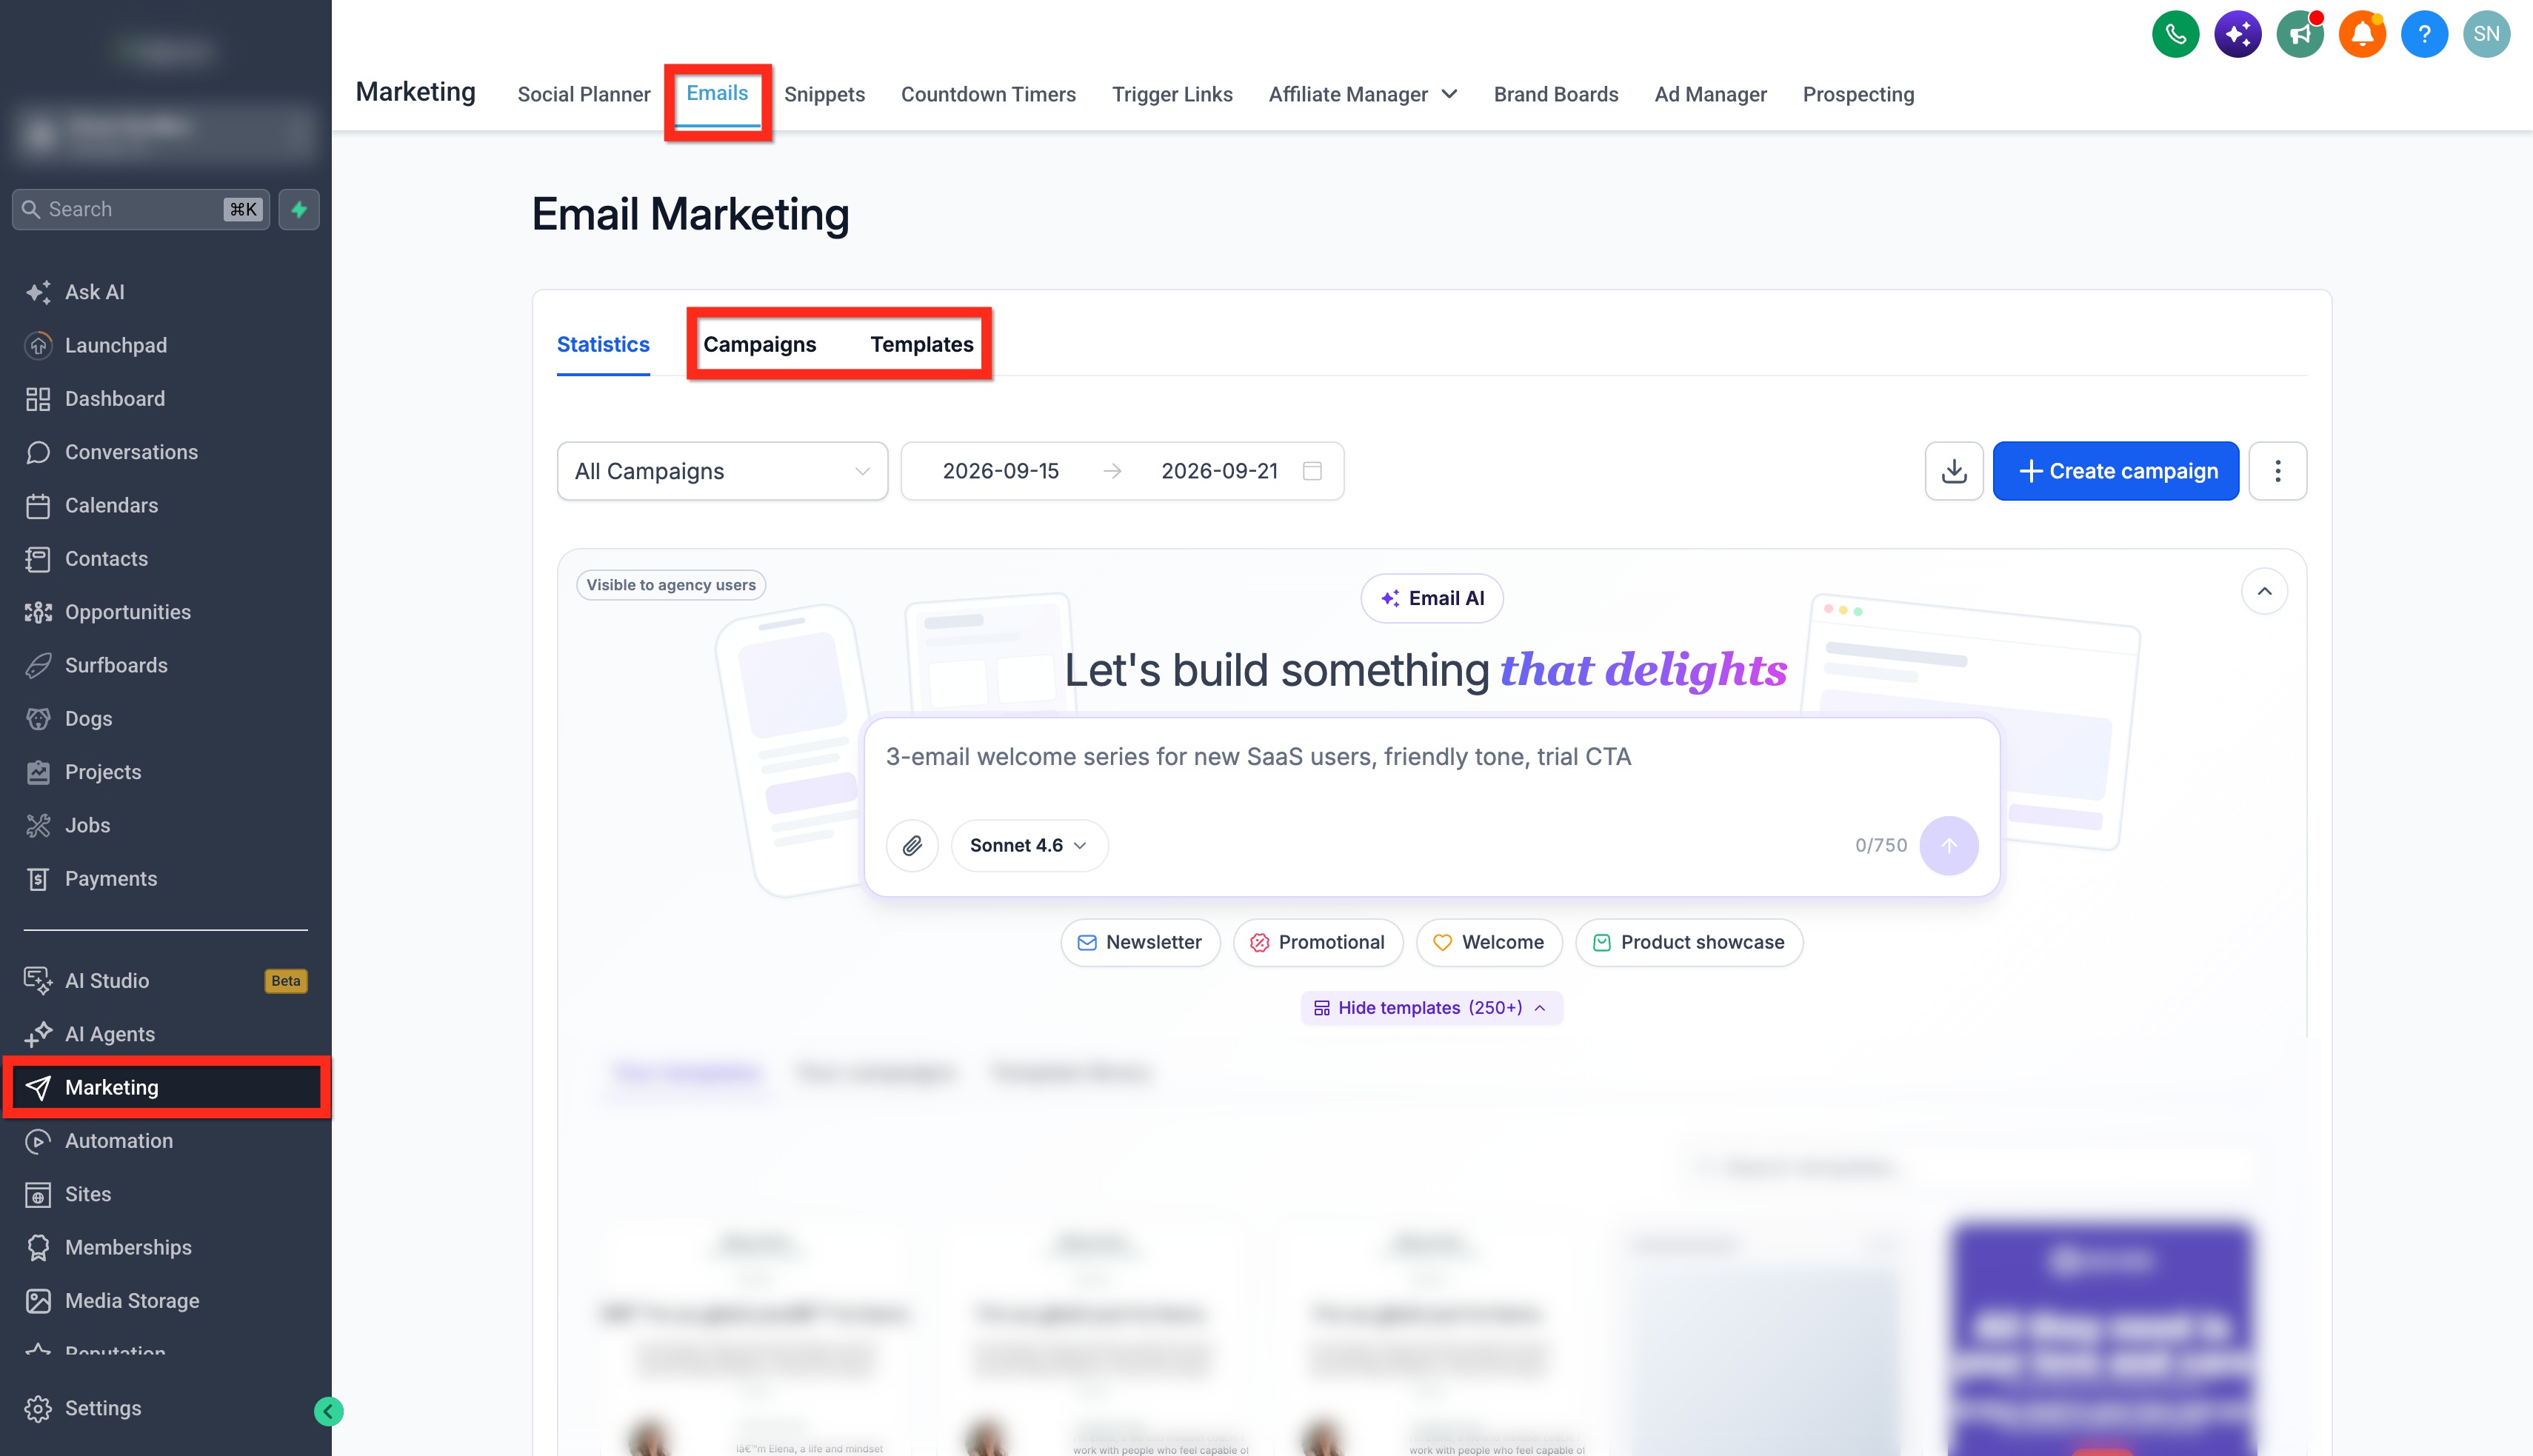This screenshot has width=2533, height=1456.
Task: Attach a file with the paperclip icon
Action: (912, 846)
